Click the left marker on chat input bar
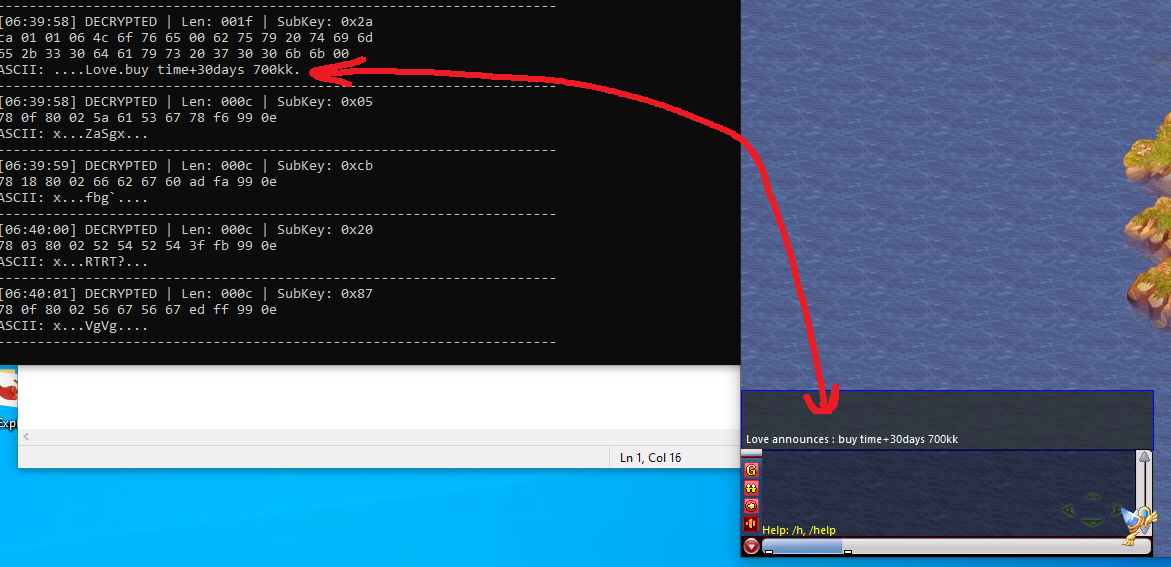The height and width of the screenshot is (567, 1171). 768,552
